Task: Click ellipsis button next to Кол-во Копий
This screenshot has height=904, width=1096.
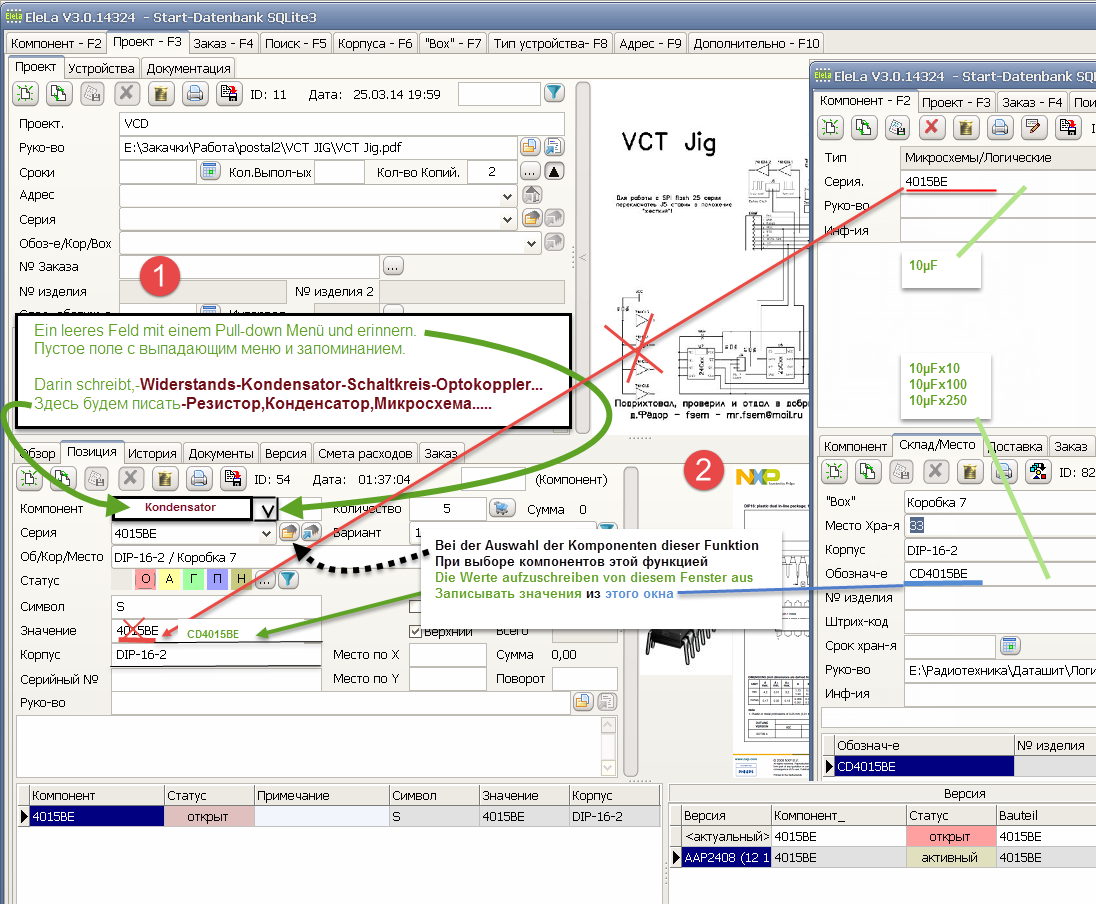Action: coord(531,171)
